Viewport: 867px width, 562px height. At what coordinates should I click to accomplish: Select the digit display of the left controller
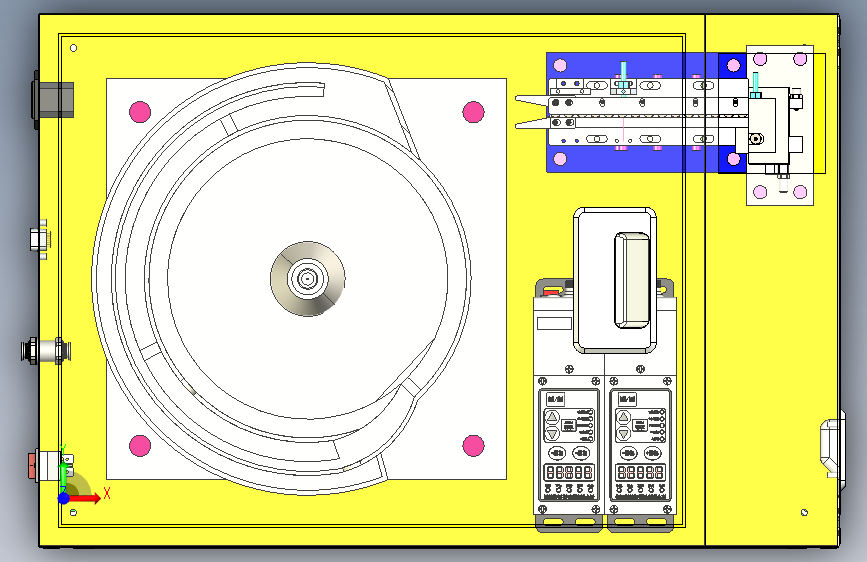[x=569, y=473]
